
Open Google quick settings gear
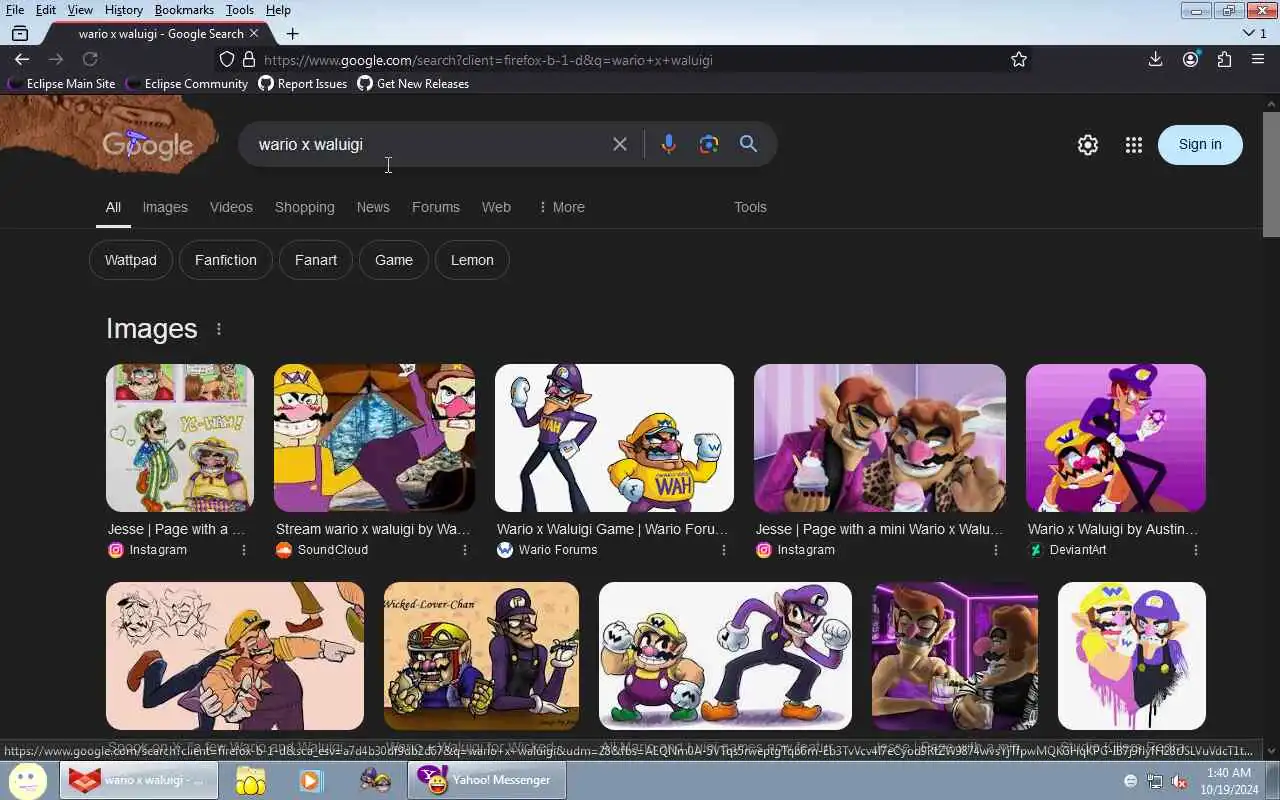(1088, 145)
